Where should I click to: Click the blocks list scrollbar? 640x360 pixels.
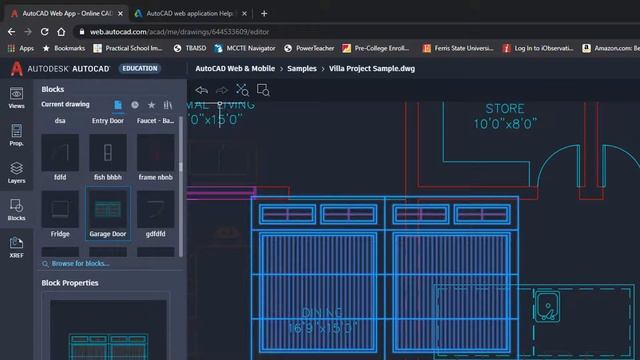(x=181, y=187)
